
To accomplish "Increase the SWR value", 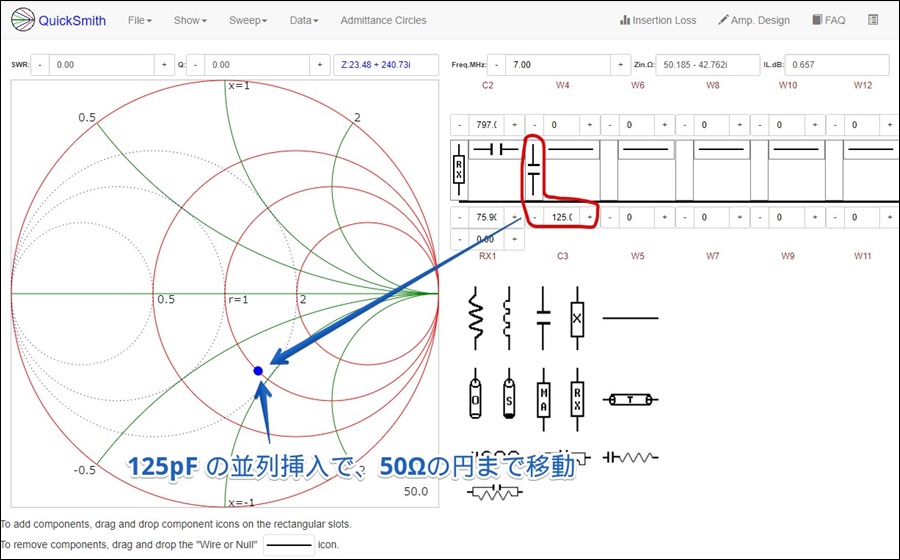I will coord(164,65).
